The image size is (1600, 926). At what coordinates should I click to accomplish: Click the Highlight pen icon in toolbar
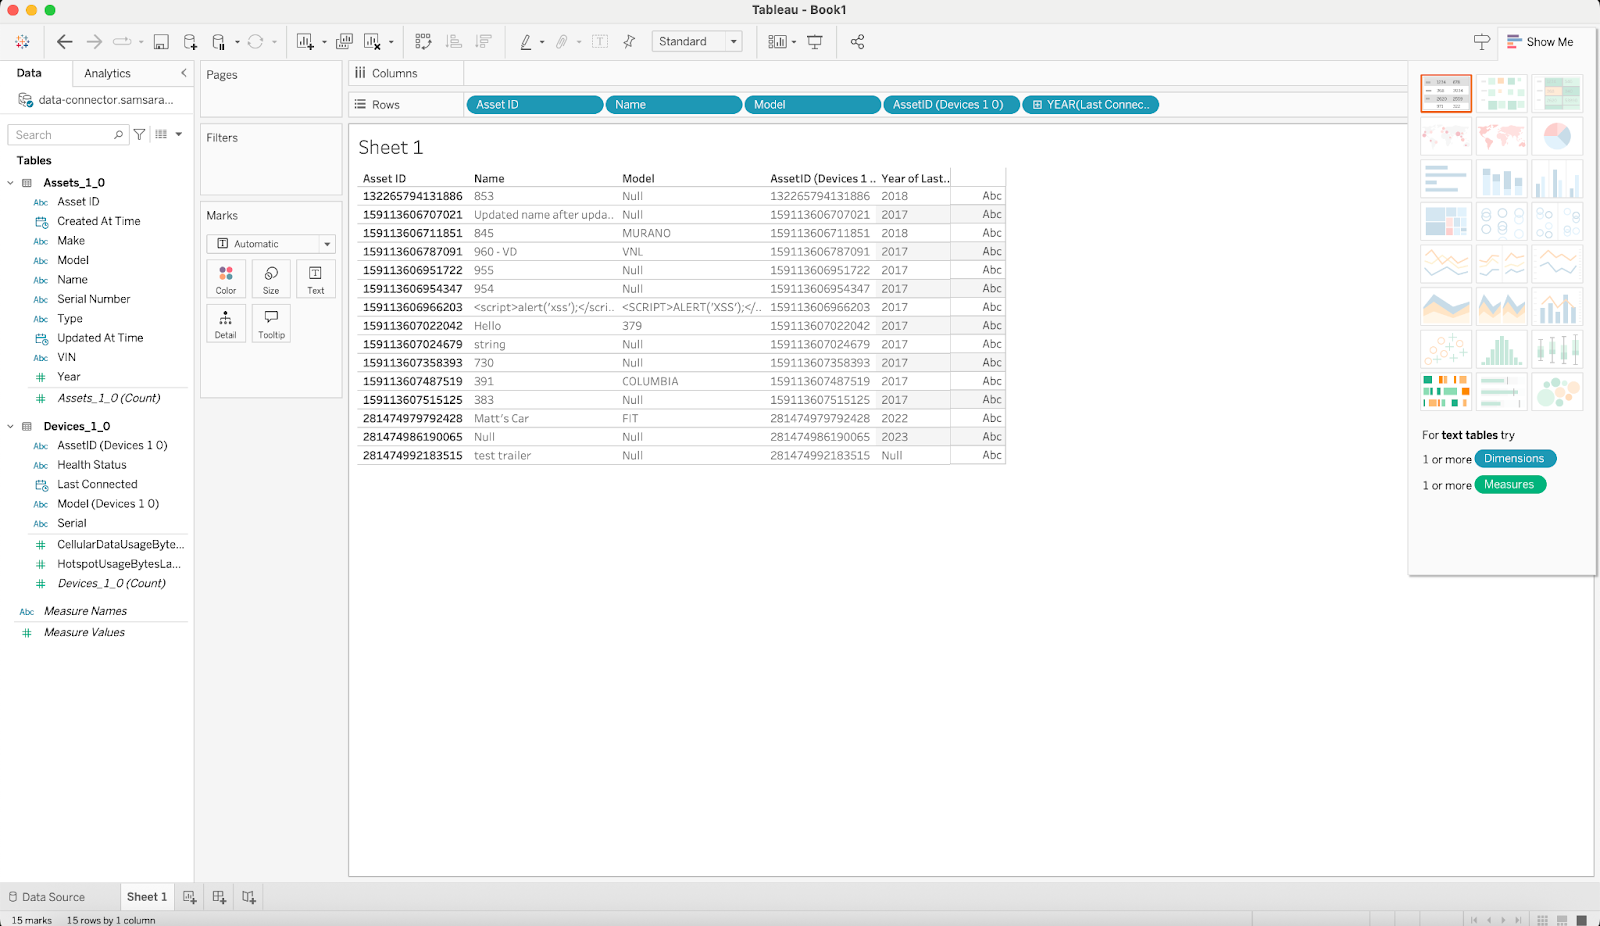coord(527,41)
